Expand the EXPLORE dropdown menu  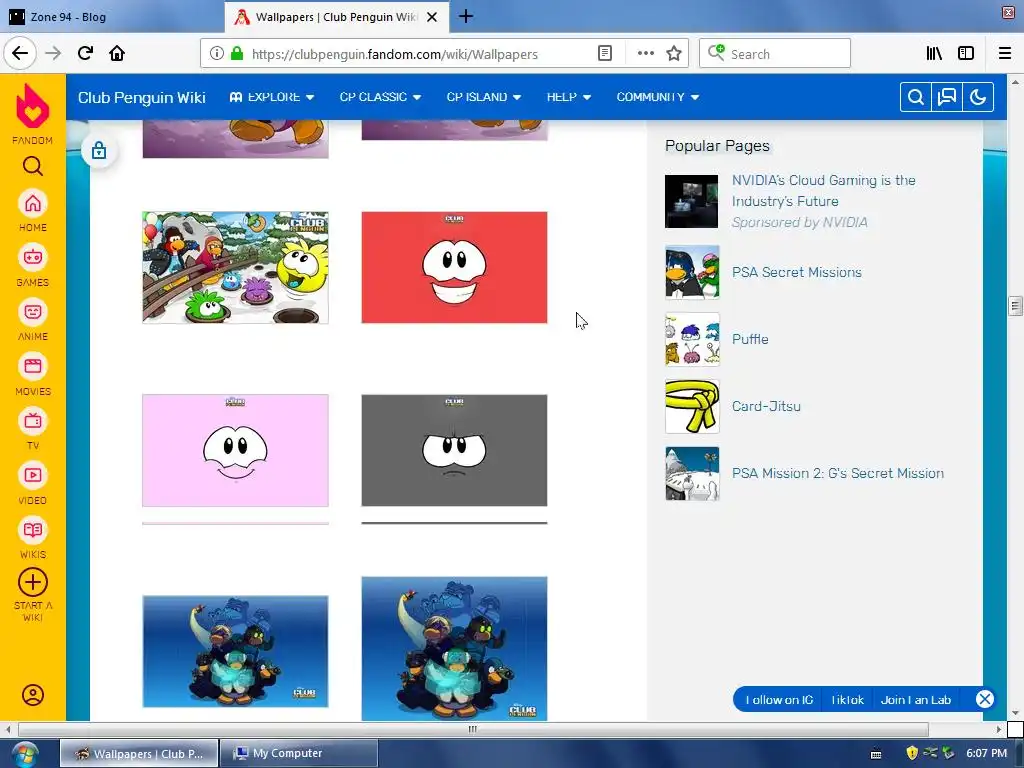click(272, 97)
